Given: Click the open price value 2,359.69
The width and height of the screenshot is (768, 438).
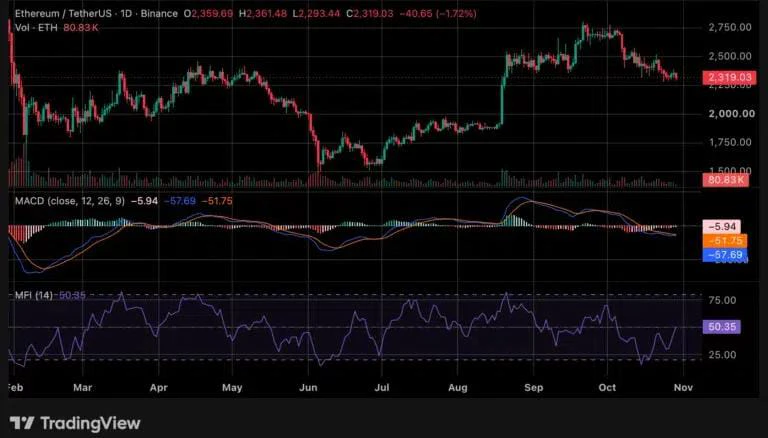Looking at the screenshot, I should (212, 13).
